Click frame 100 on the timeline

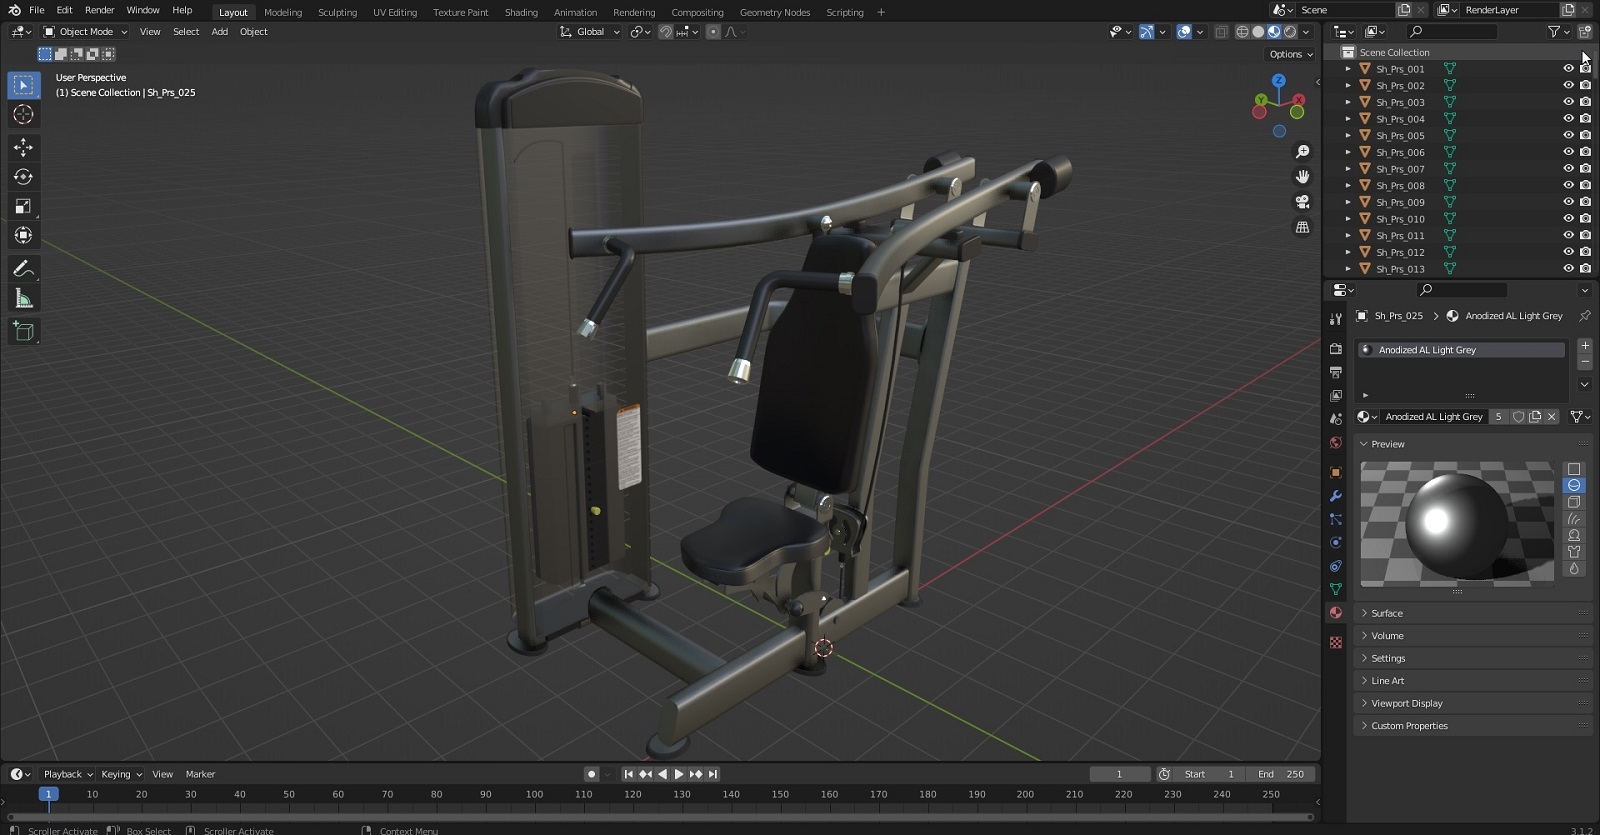click(x=534, y=794)
